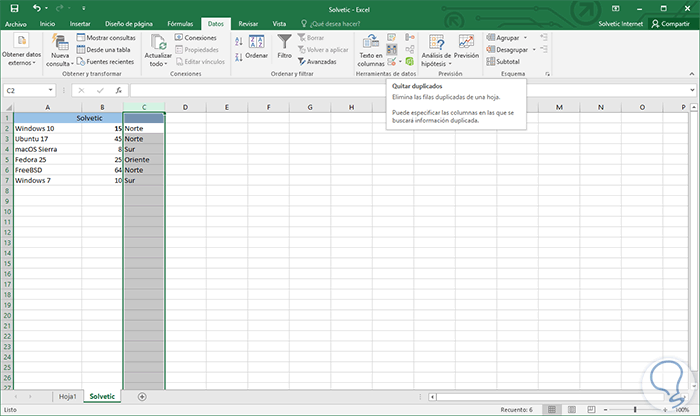Image resolution: width=700 pixels, height=416 pixels.
Task: Open the Esquema dialog launcher
Action: pyautogui.click(x=547, y=74)
